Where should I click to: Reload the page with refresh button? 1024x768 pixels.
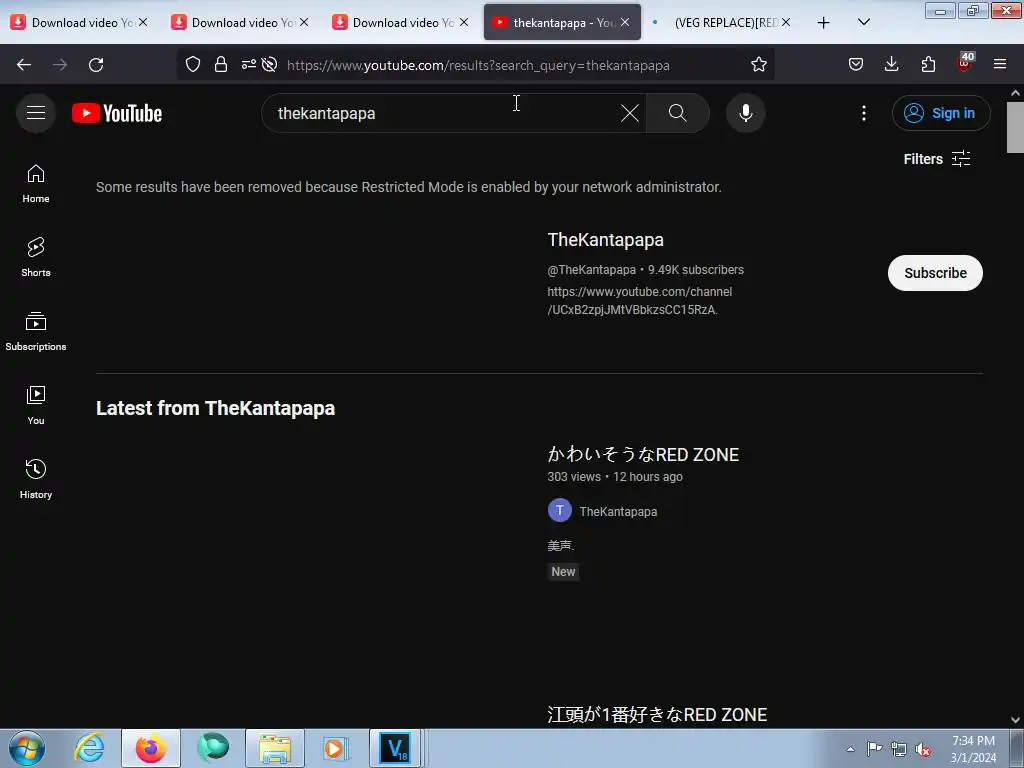[x=96, y=65]
